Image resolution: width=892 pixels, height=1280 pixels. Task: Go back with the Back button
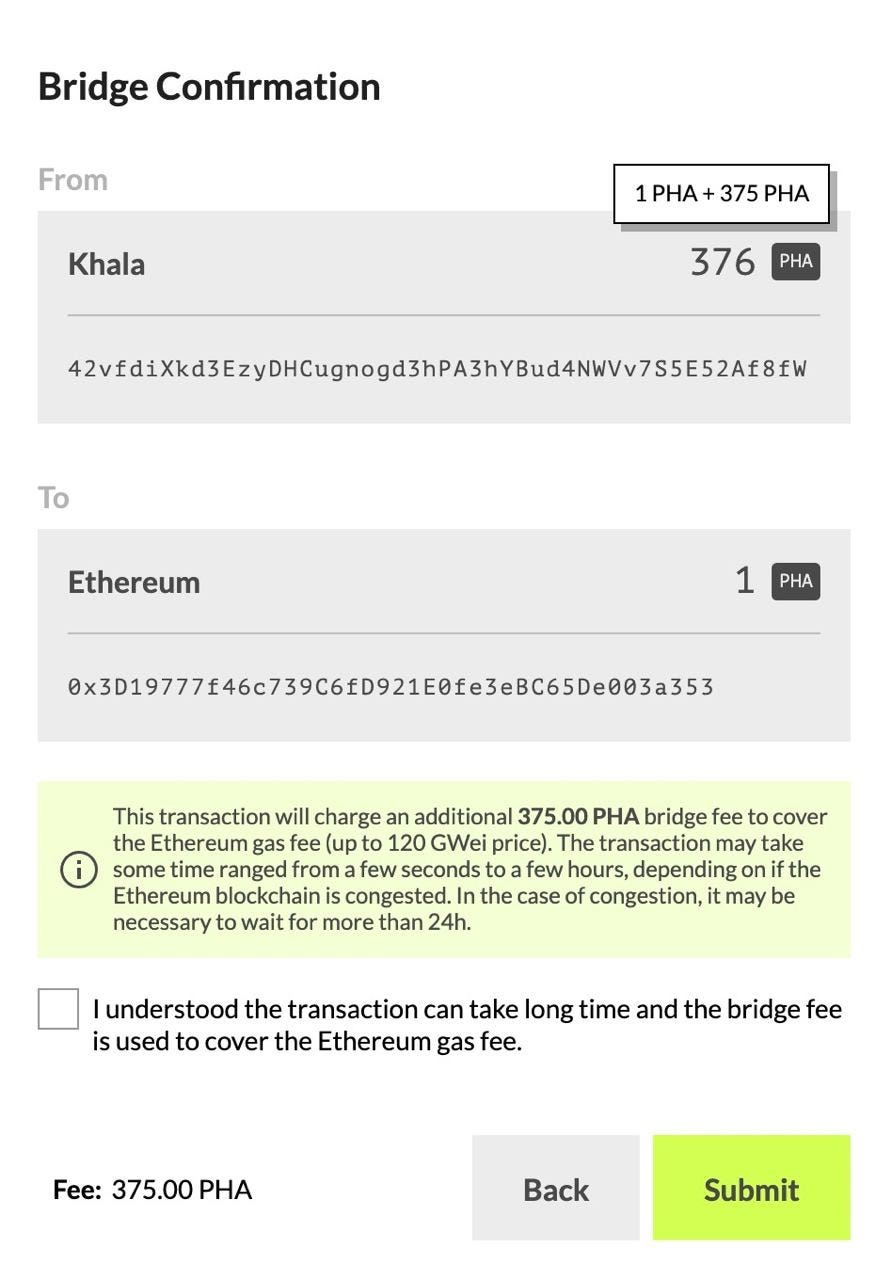[x=555, y=1188]
